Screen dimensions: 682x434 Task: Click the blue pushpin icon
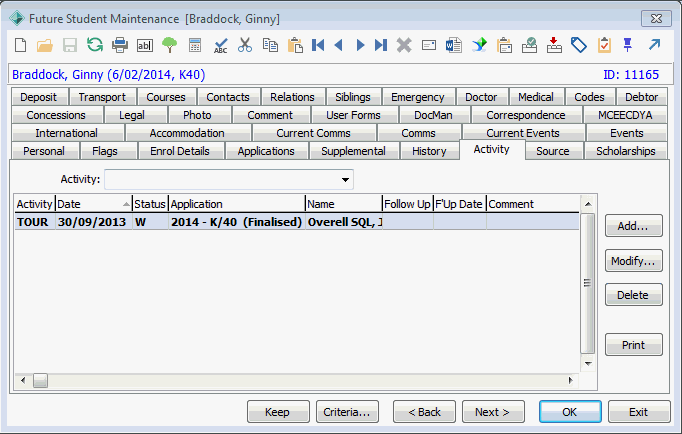pyautogui.click(x=628, y=45)
